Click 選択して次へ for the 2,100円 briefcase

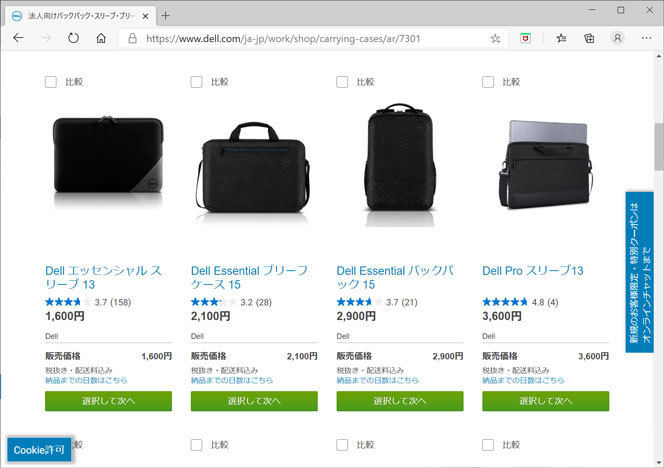point(254,401)
